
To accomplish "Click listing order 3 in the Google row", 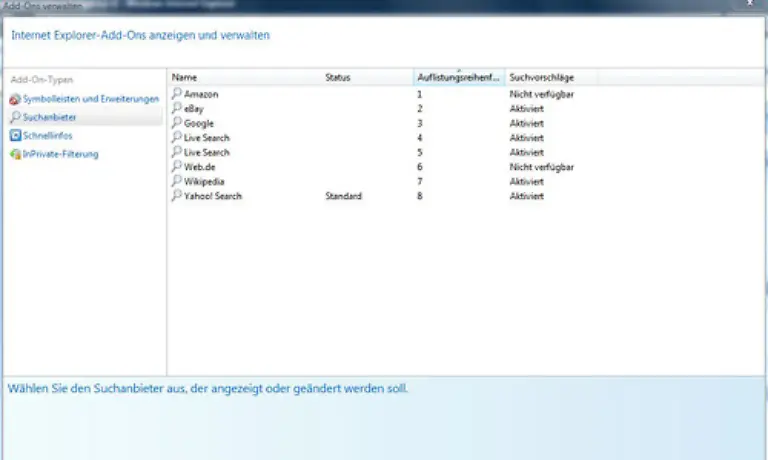I will click(420, 123).
